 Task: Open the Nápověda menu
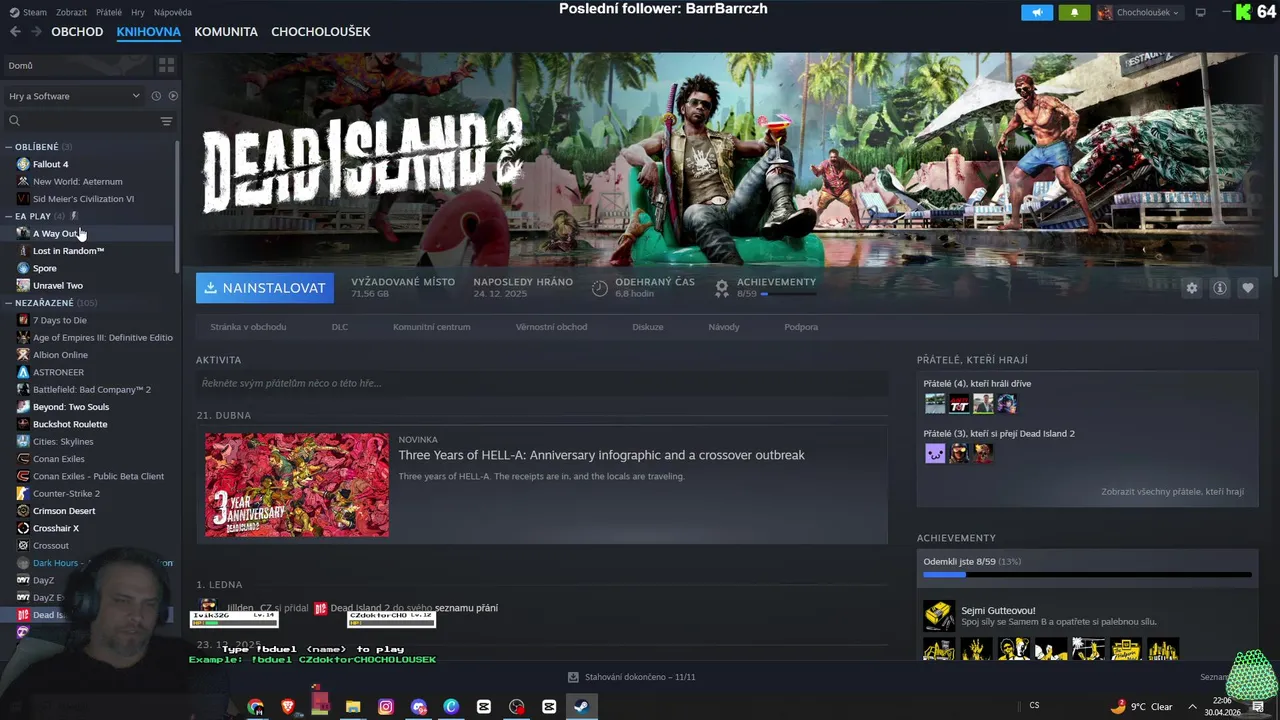173,12
